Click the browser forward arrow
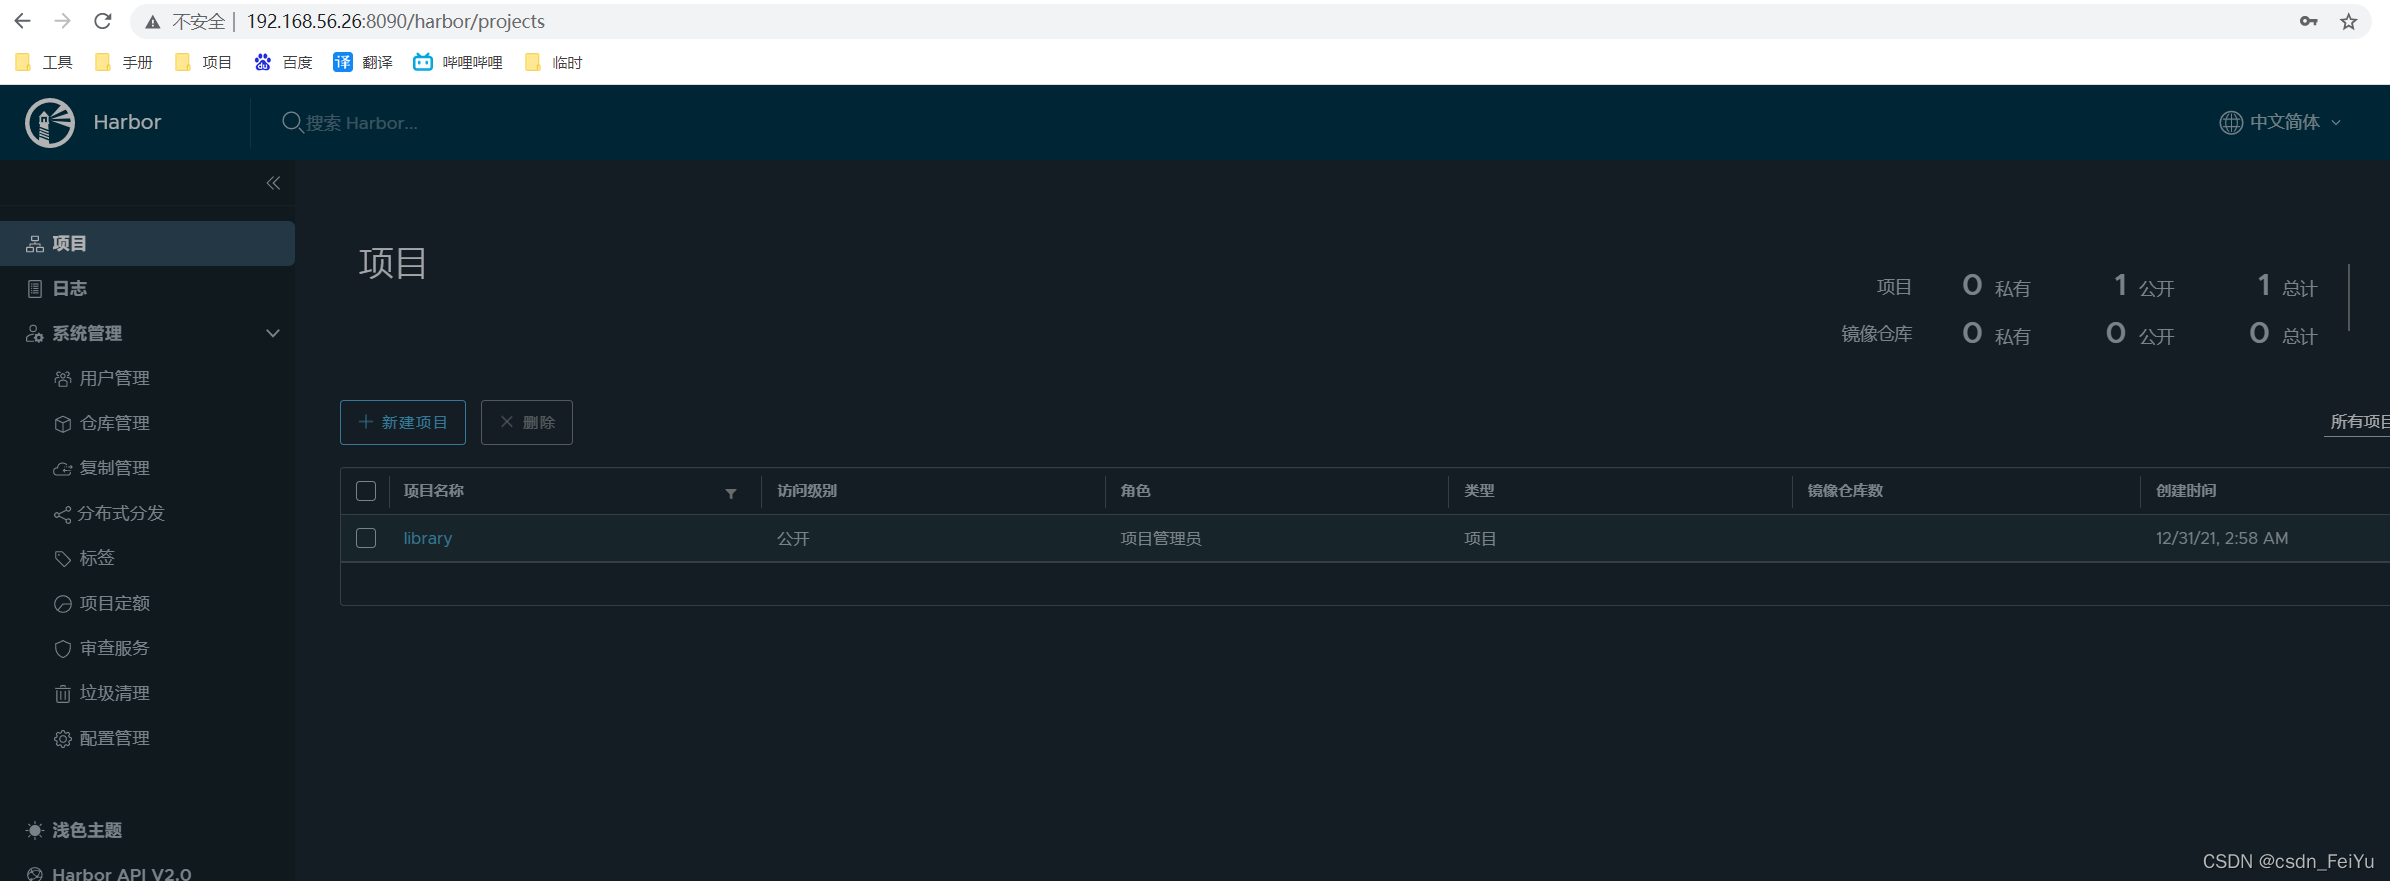This screenshot has height=881, width=2390. click(62, 21)
